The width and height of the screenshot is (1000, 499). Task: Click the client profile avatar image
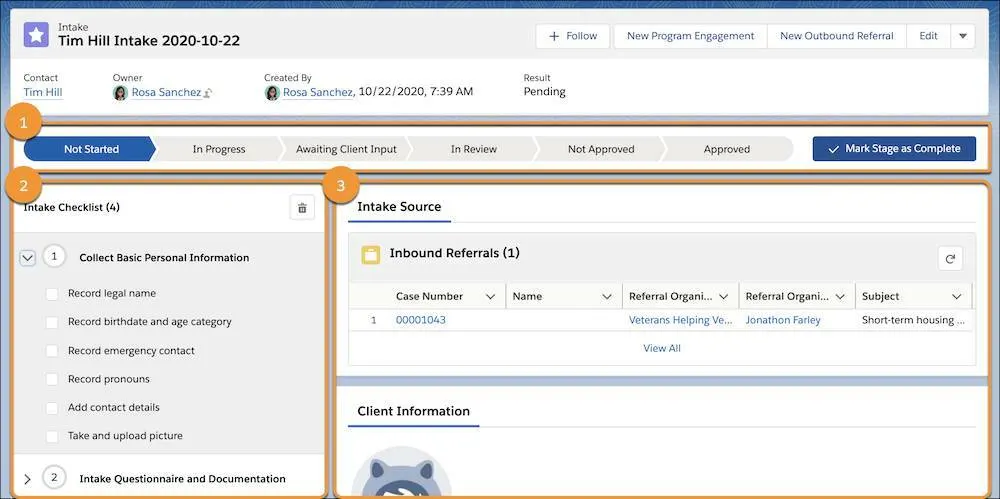point(401,473)
